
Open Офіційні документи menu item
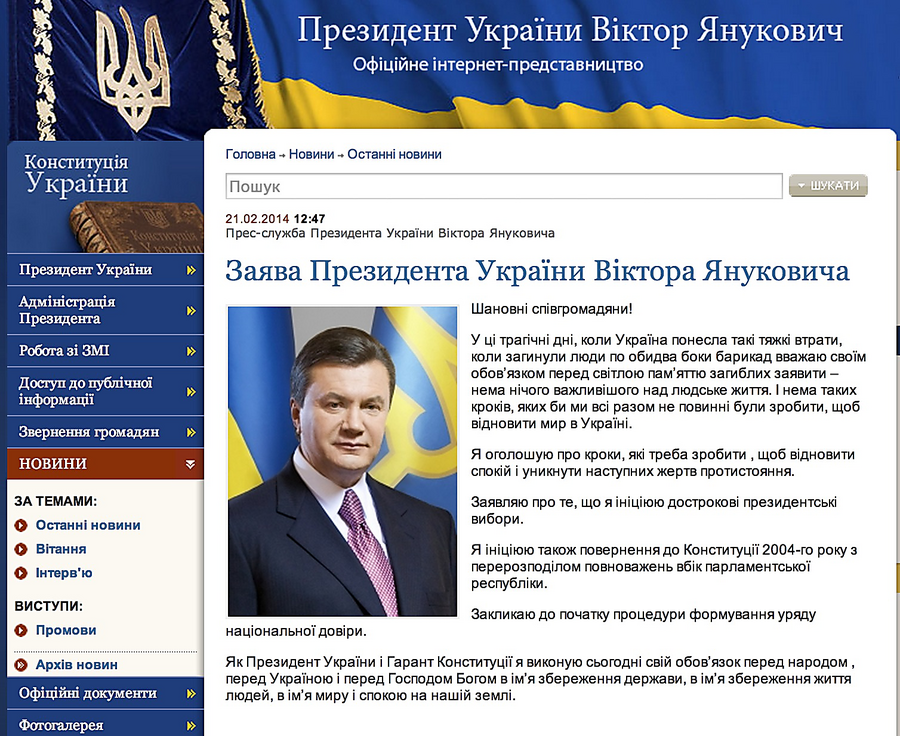pos(88,693)
